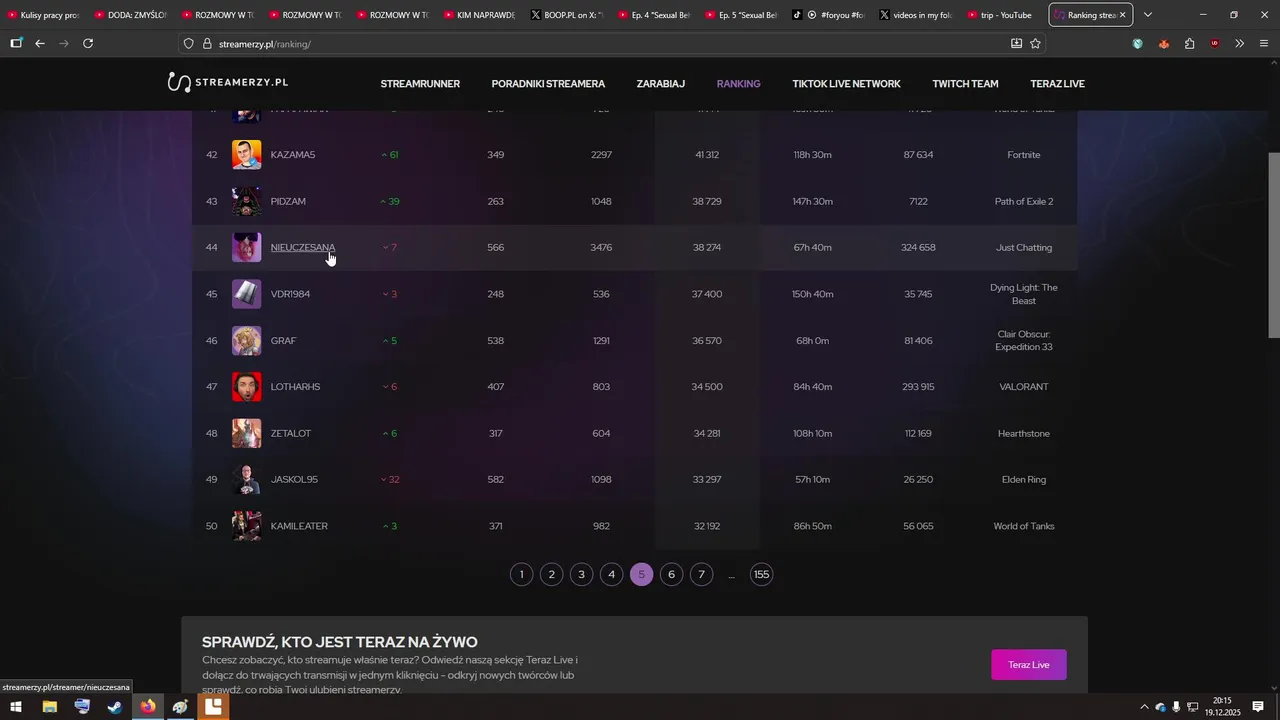Go to ranking page 1
1280x720 pixels.
[521, 574]
